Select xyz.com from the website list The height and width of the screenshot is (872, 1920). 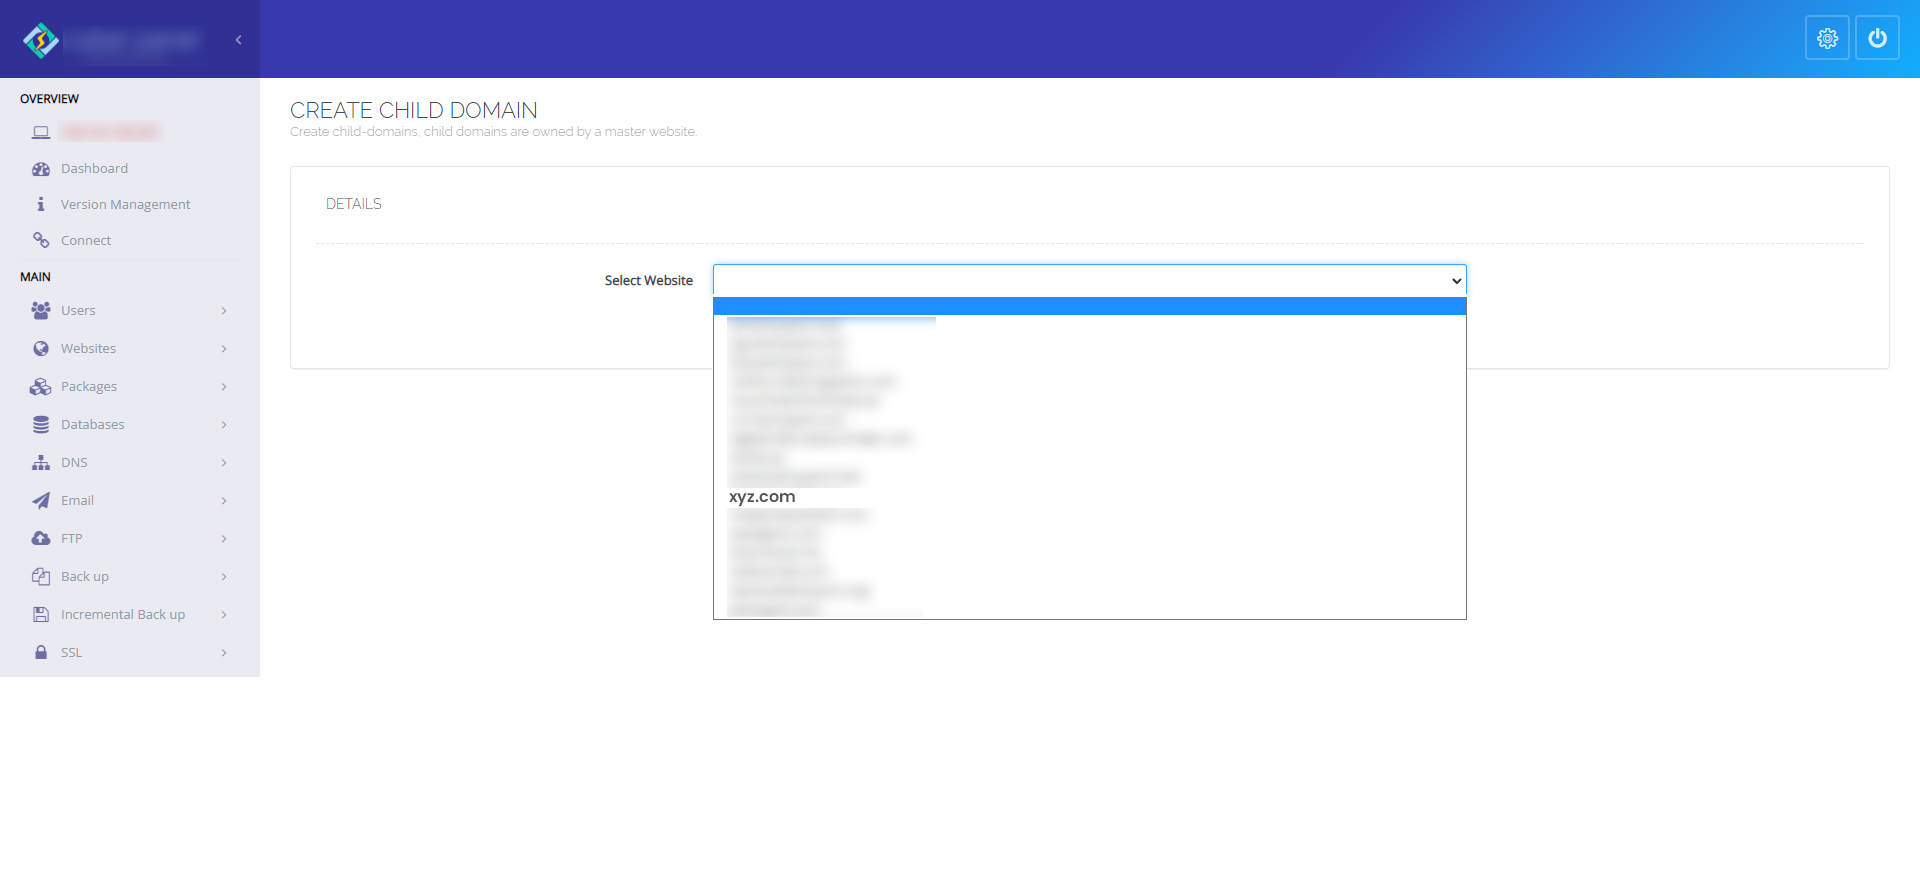pyautogui.click(x=762, y=497)
